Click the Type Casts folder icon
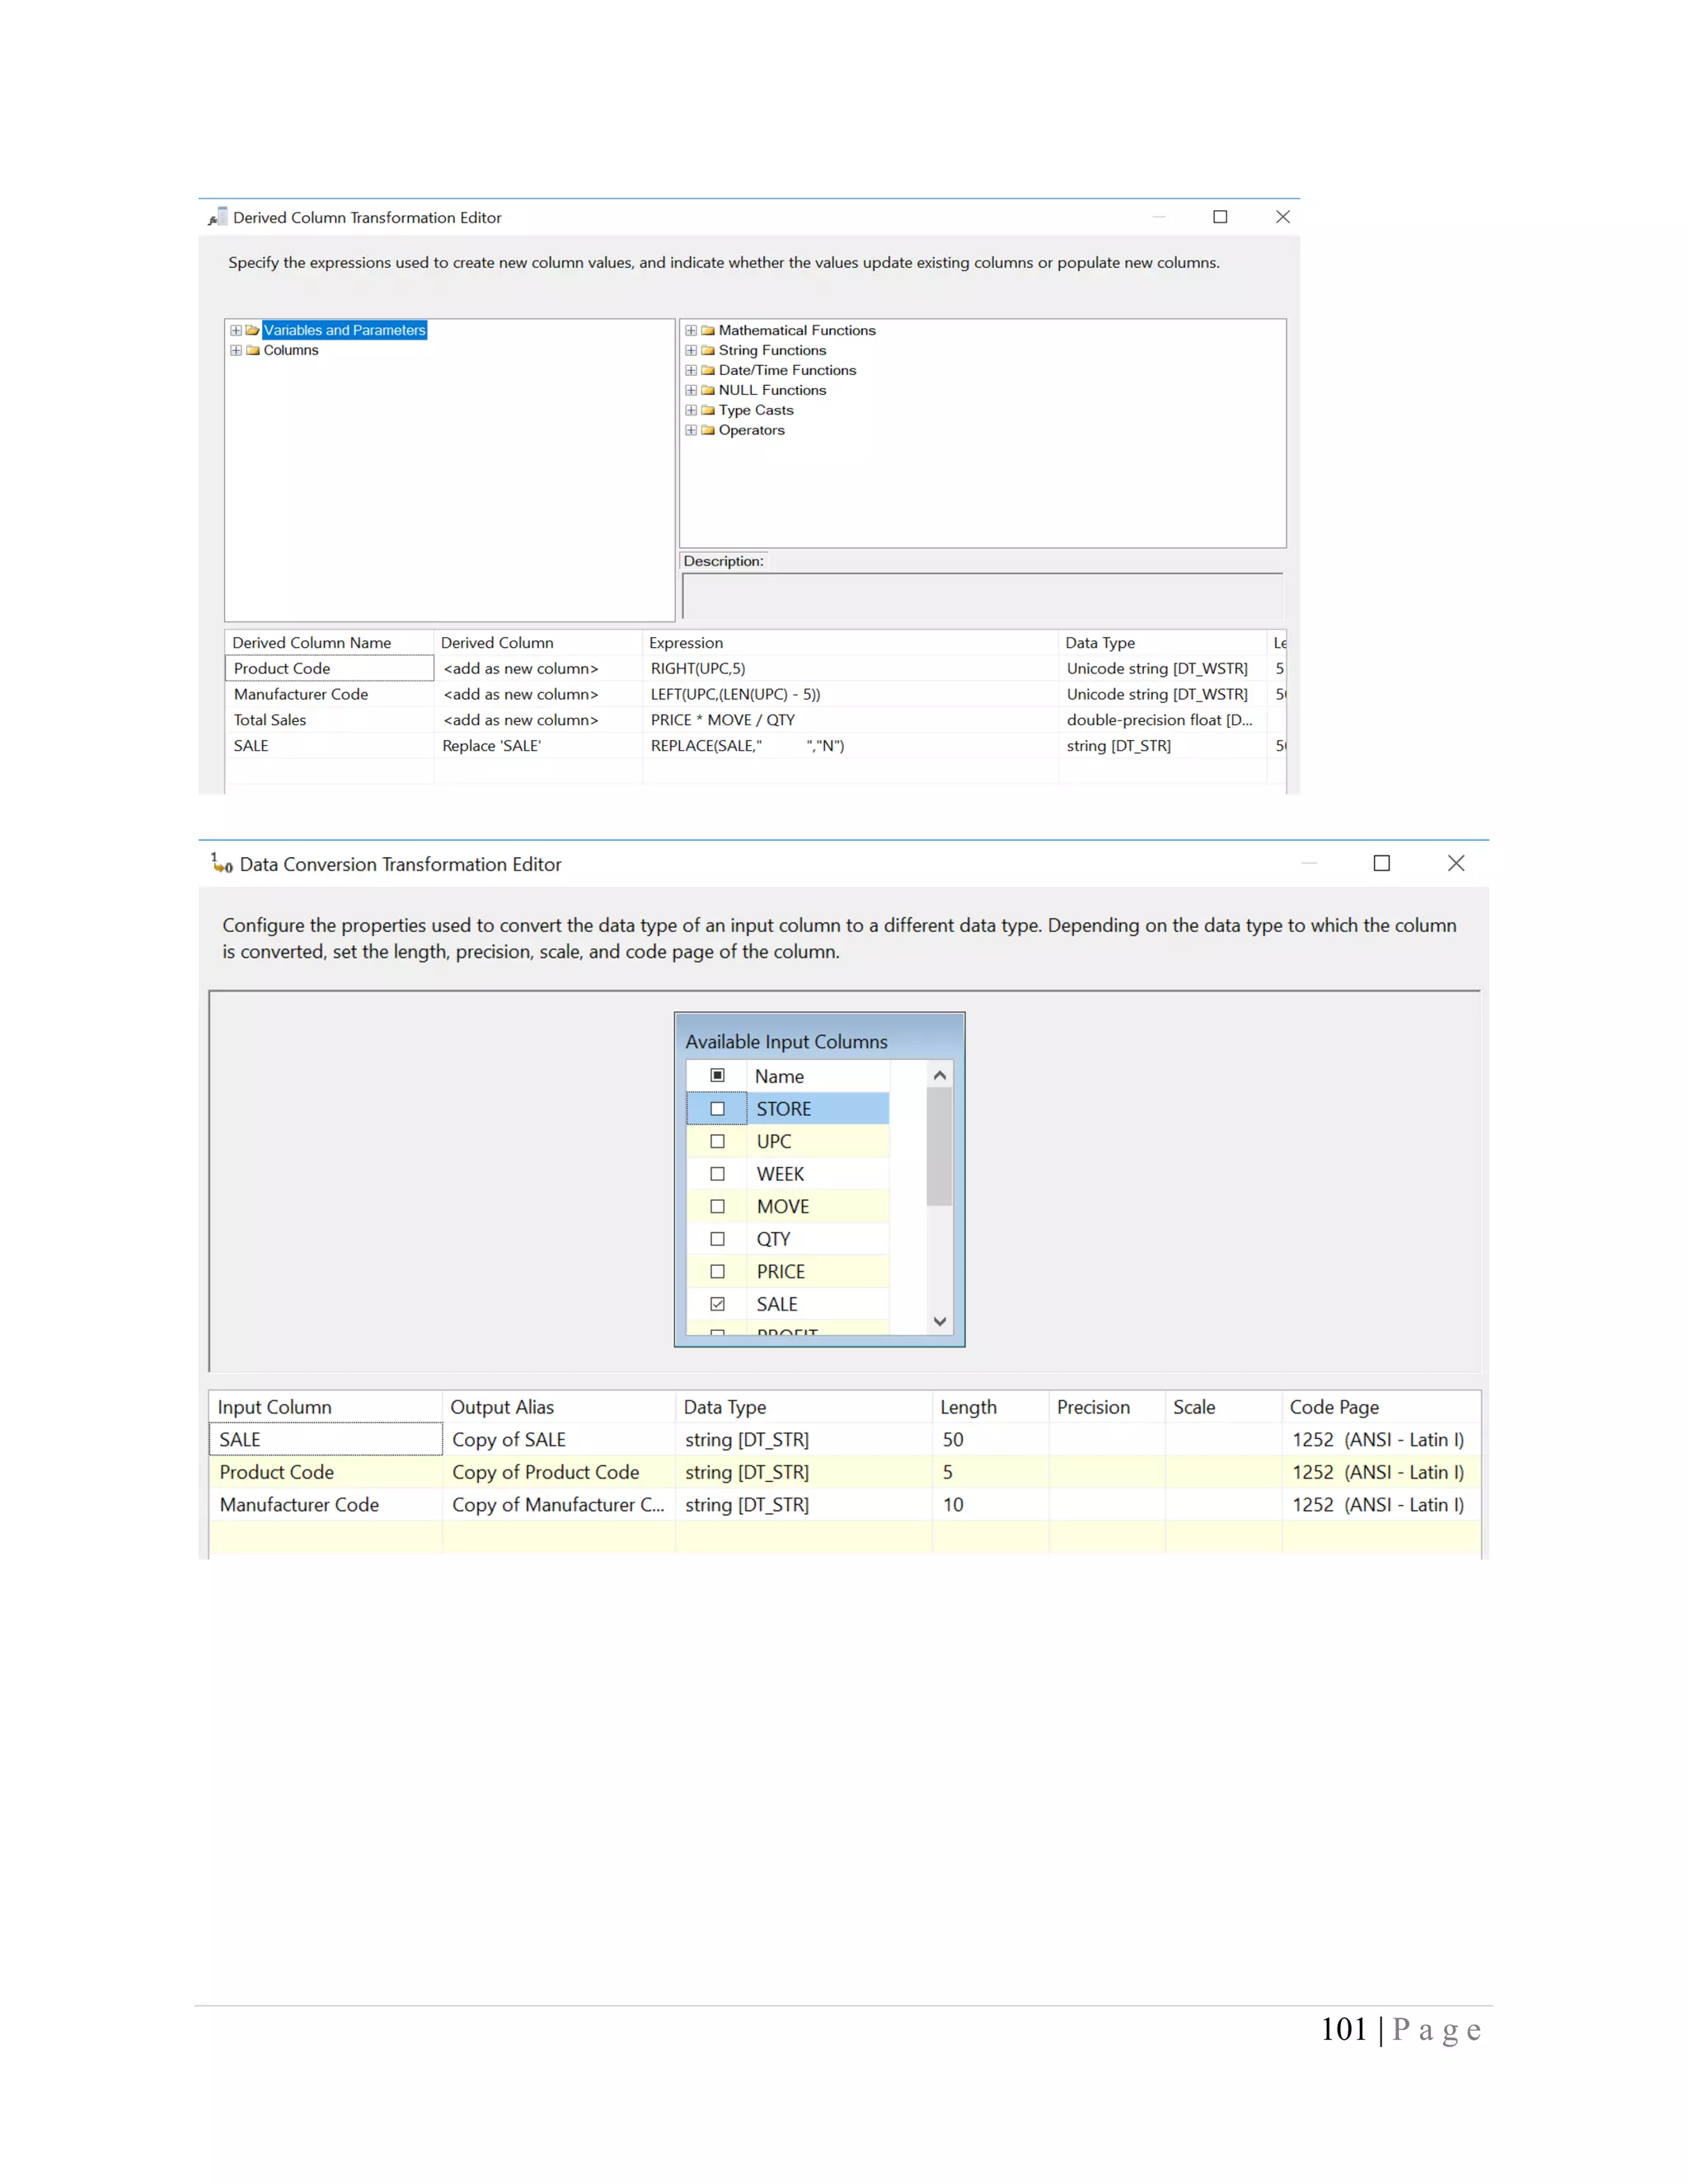Image resolution: width=1688 pixels, height=2184 pixels. 708,410
